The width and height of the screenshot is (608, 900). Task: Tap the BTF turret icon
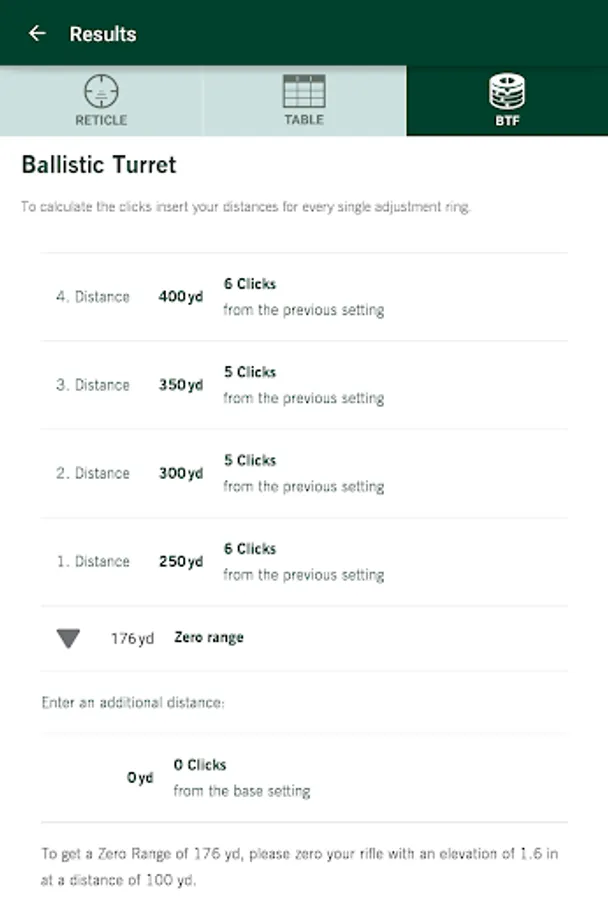click(x=507, y=92)
